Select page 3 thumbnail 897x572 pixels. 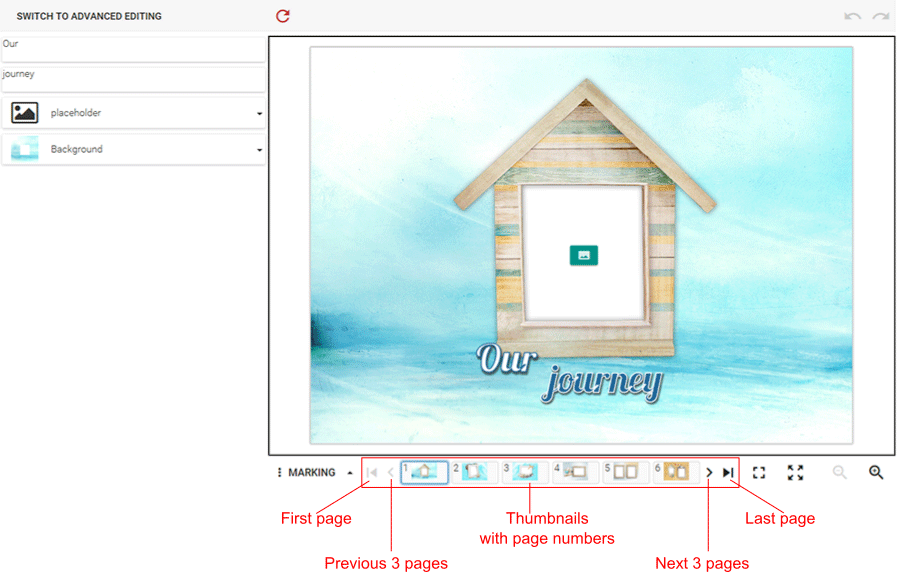(x=525, y=472)
